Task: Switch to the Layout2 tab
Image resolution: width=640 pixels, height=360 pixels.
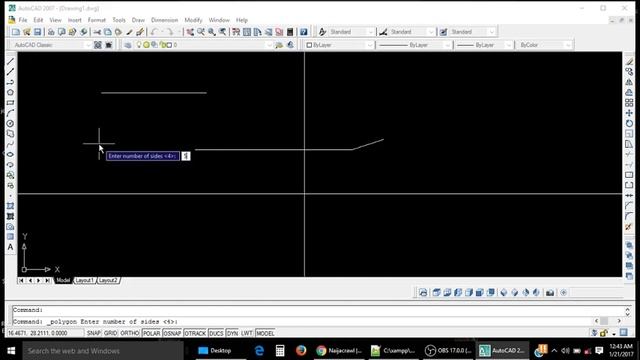Action: [x=108, y=280]
